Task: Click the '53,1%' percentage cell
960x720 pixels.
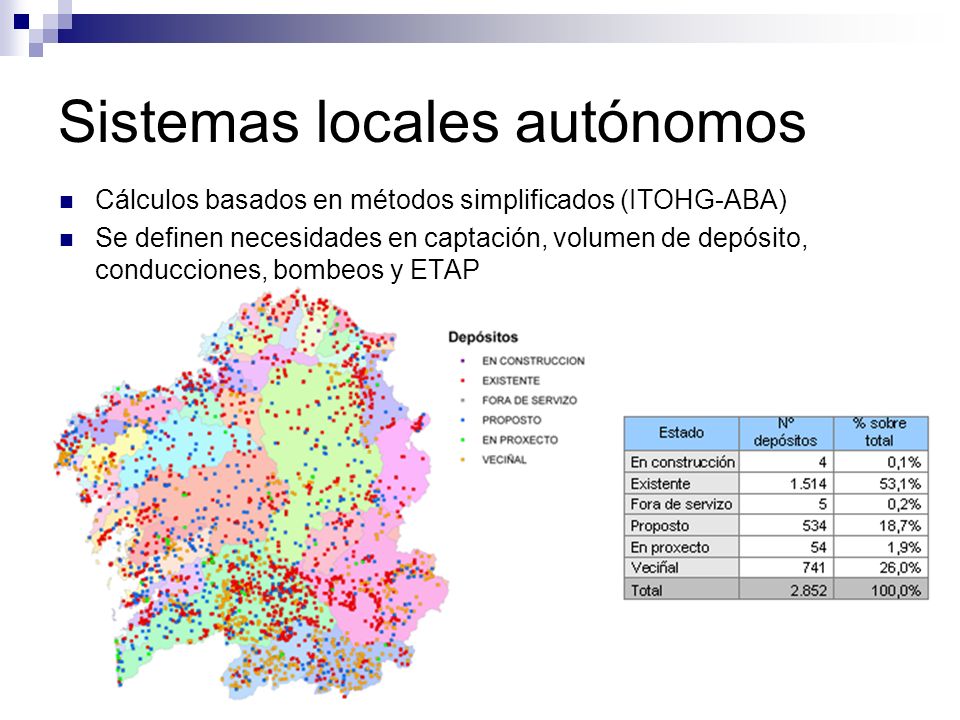Action: [880, 484]
